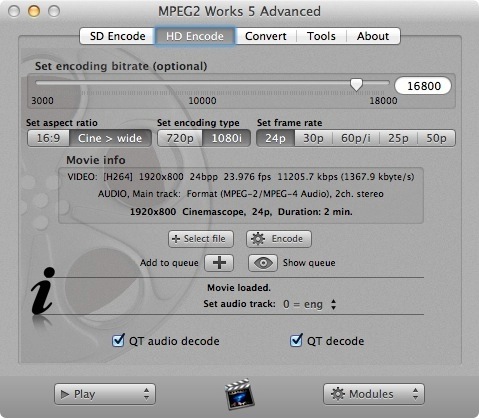Click the encoding bitrate slider knob

pos(356,85)
